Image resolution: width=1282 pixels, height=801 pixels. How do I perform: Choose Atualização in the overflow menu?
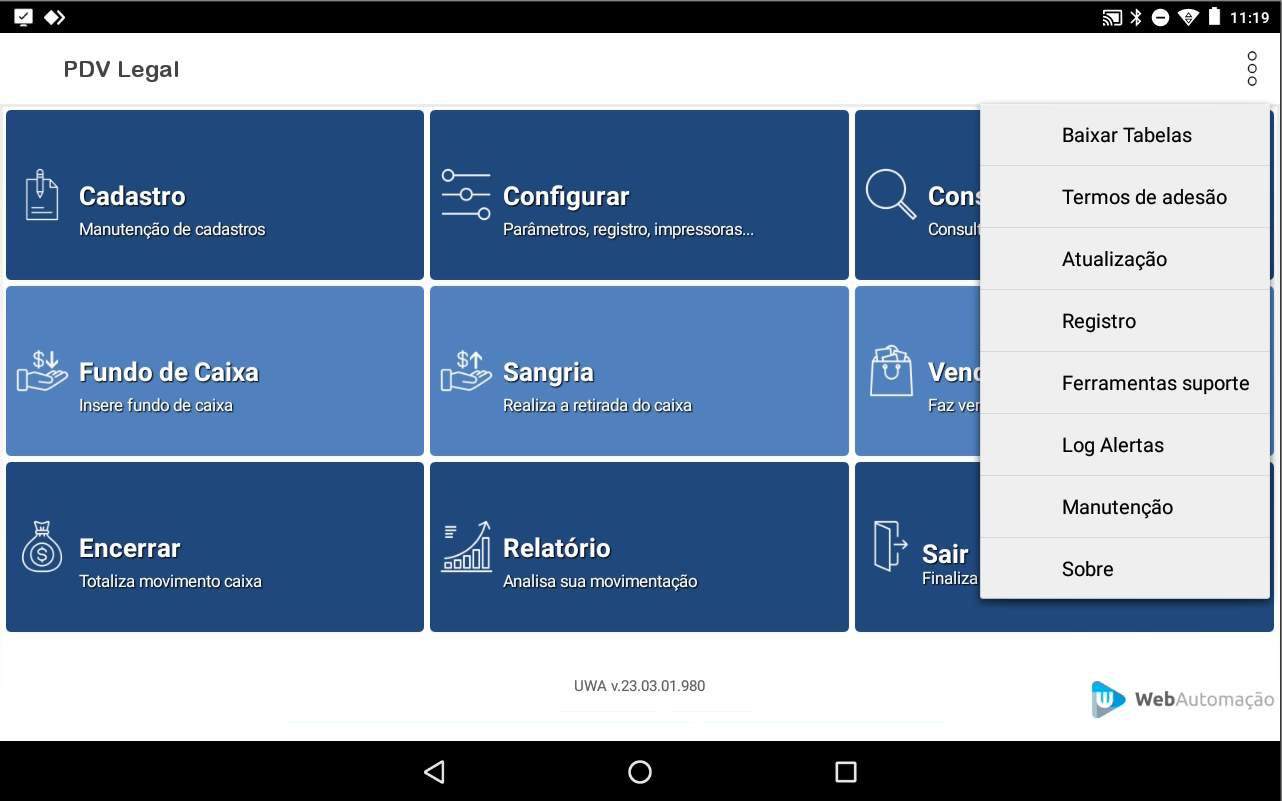(x=1114, y=259)
